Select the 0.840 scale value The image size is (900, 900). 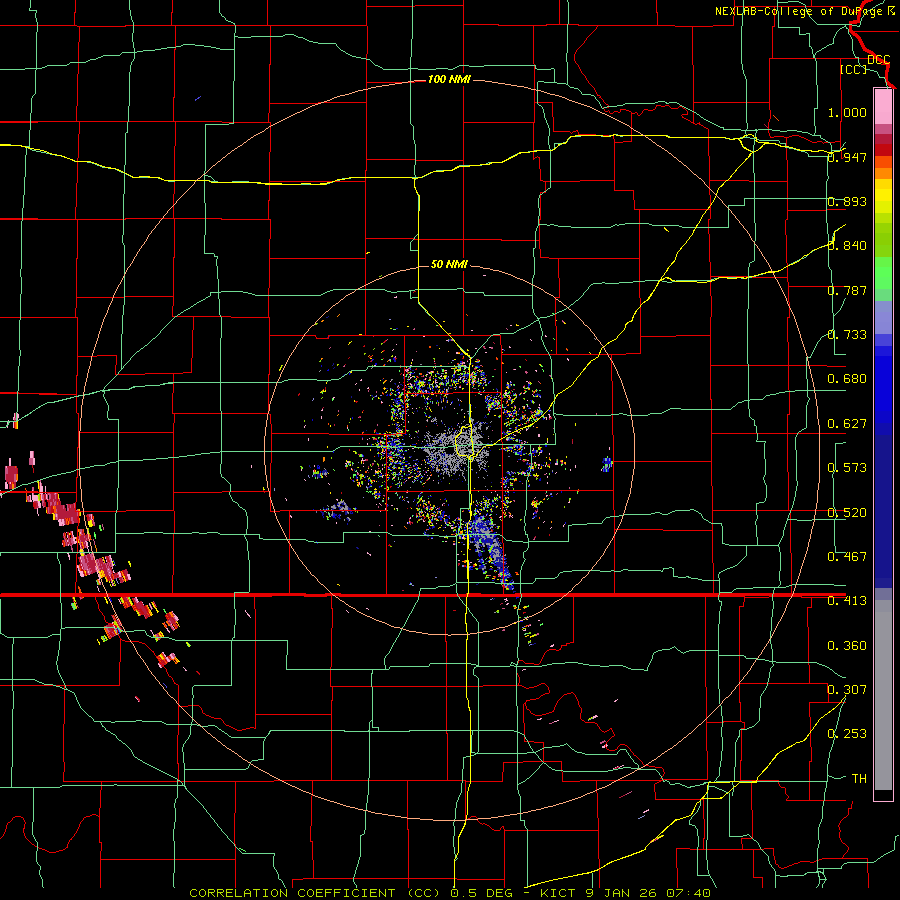click(x=847, y=246)
